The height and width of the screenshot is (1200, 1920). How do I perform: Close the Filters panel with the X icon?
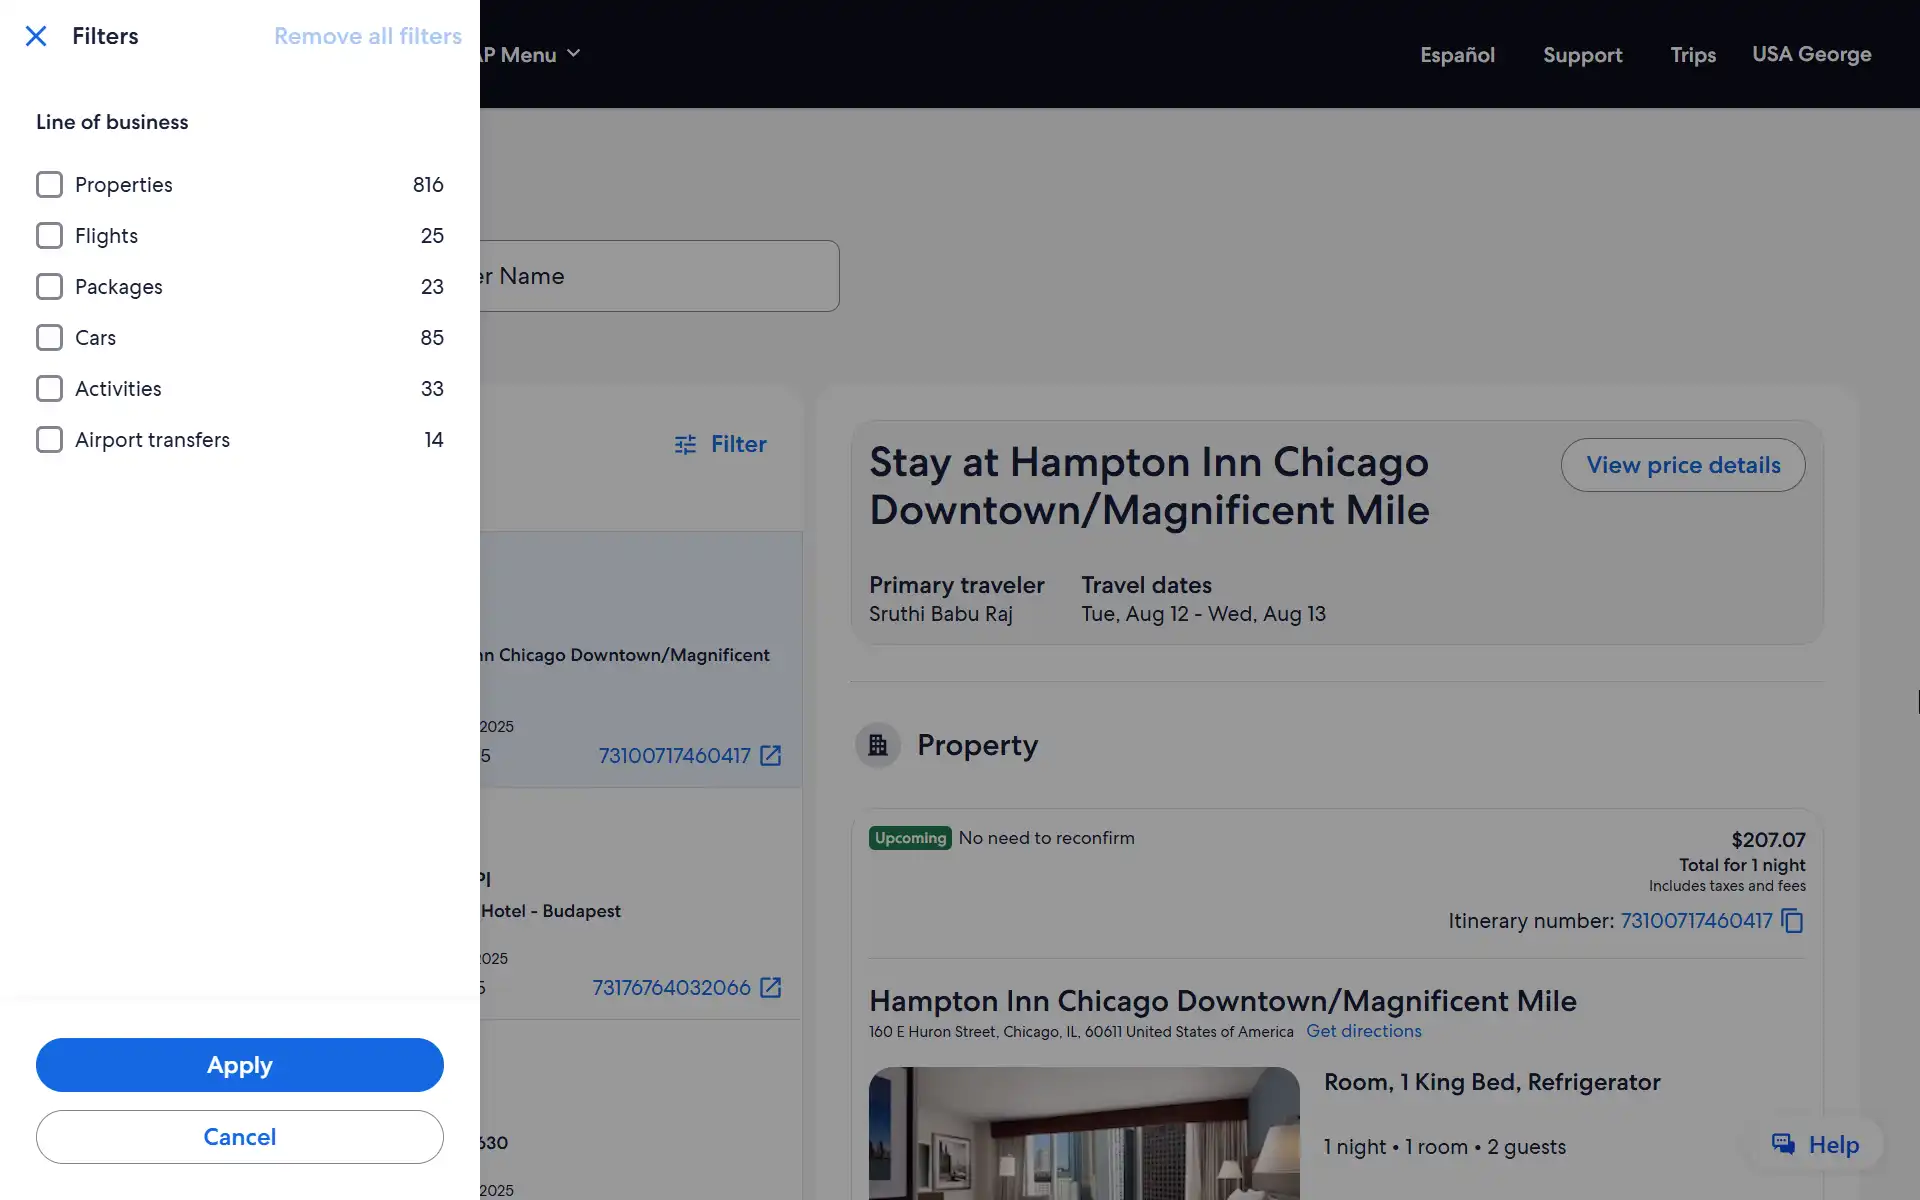36,36
